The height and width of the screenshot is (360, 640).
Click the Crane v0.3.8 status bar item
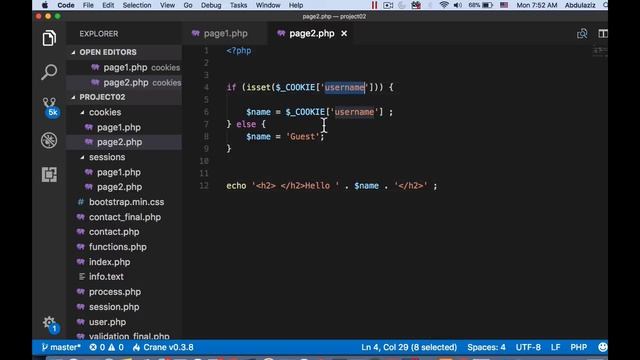tap(163, 347)
